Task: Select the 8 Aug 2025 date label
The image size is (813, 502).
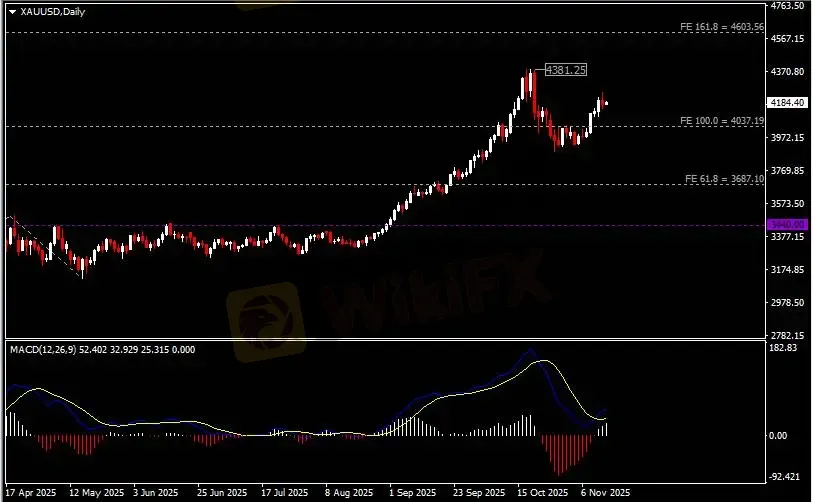Action: pos(349,493)
